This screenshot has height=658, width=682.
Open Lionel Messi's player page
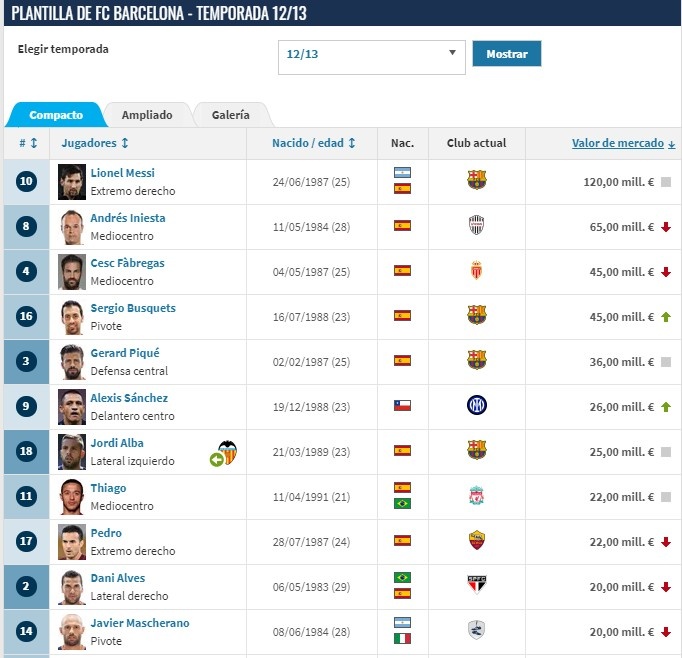[x=123, y=173]
